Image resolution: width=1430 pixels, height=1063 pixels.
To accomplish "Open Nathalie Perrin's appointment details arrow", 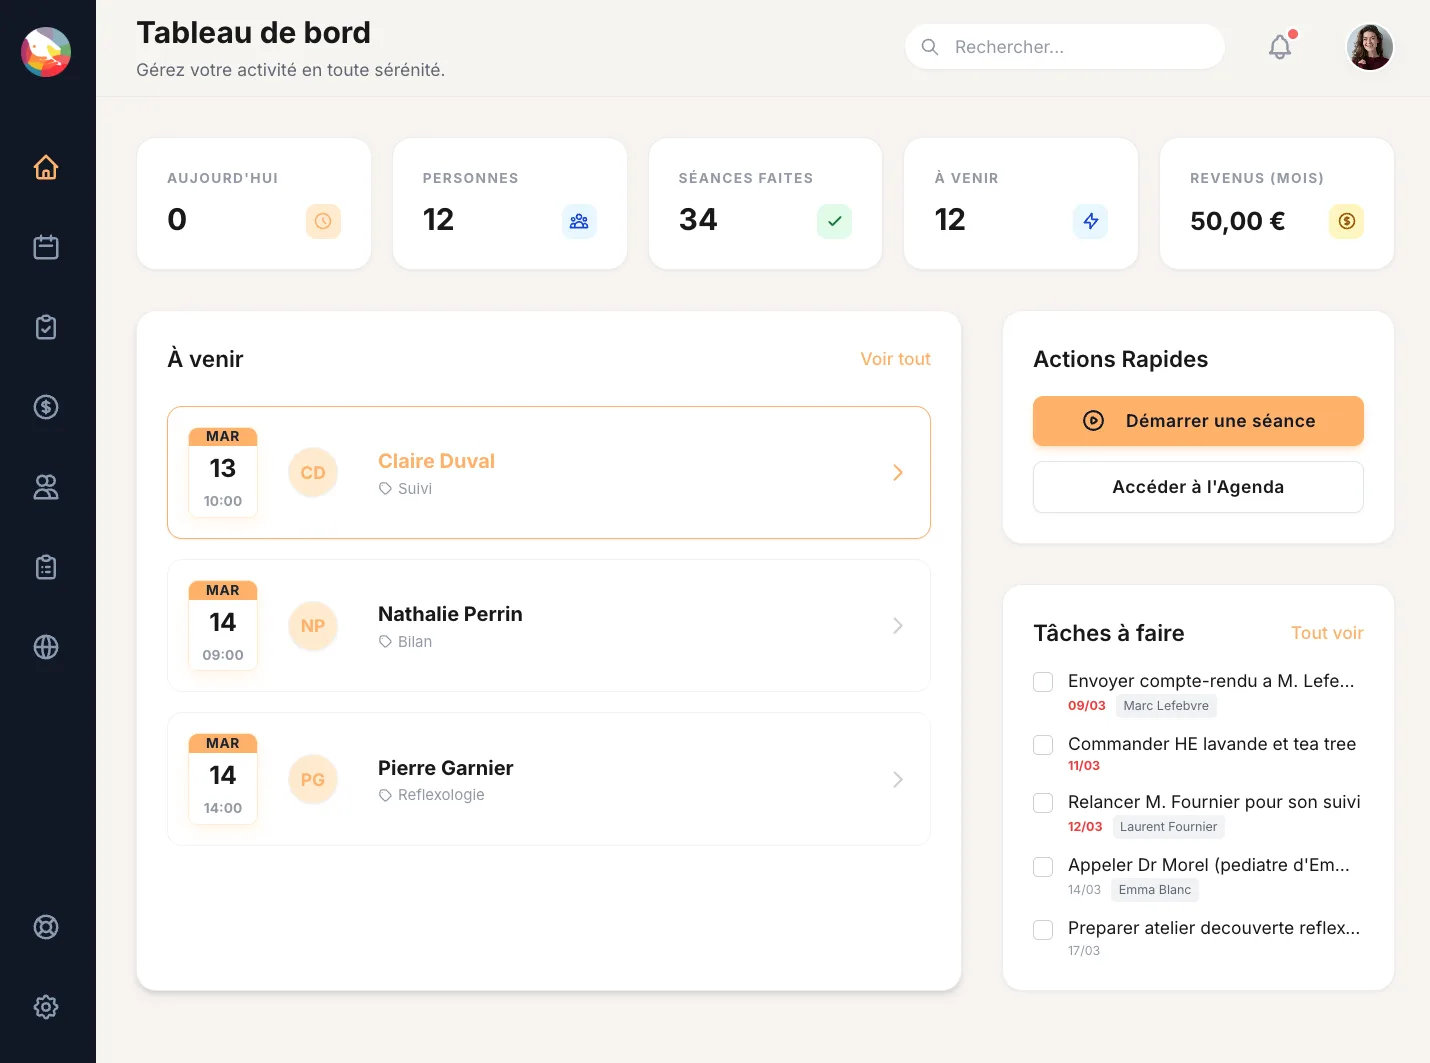I will pyautogui.click(x=897, y=626).
